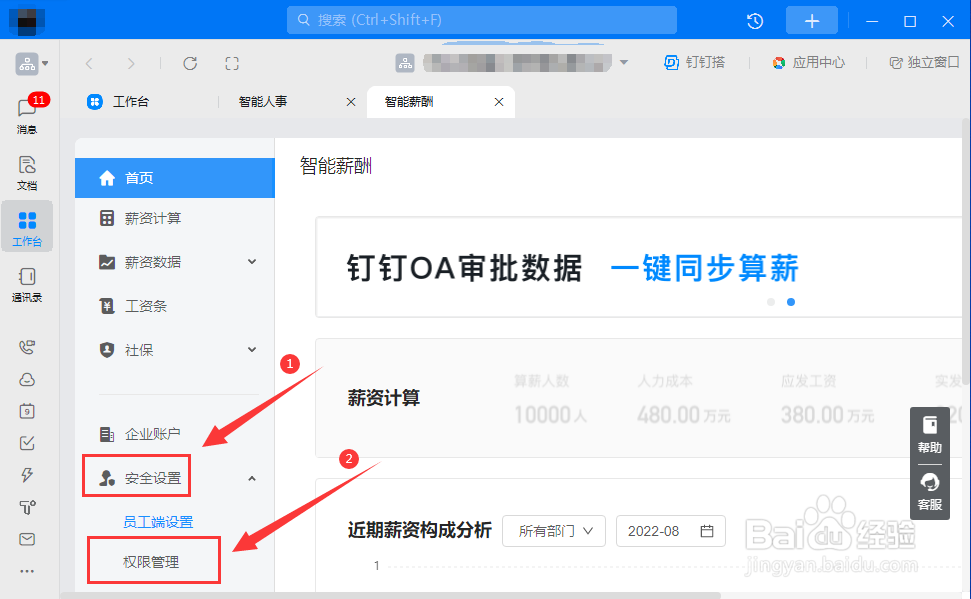The width and height of the screenshot is (971, 599).
Task: Open the mail envelope icon in sidebar
Action: tap(27, 539)
